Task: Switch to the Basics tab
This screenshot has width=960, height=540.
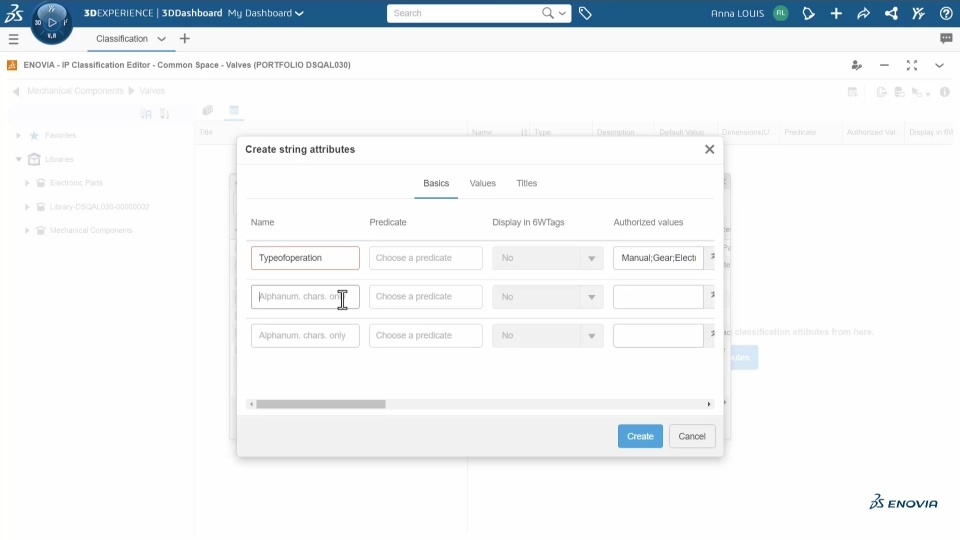Action: click(436, 183)
